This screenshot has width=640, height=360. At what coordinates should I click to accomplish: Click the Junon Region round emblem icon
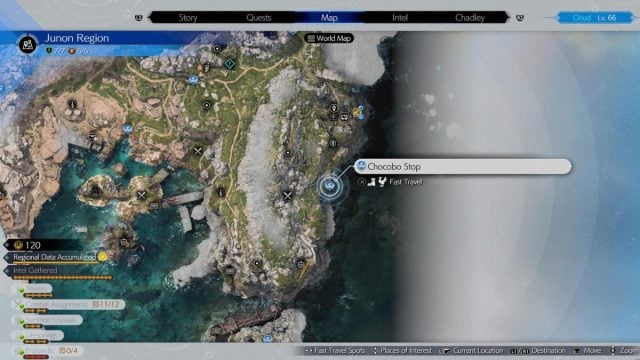[x=28, y=44]
